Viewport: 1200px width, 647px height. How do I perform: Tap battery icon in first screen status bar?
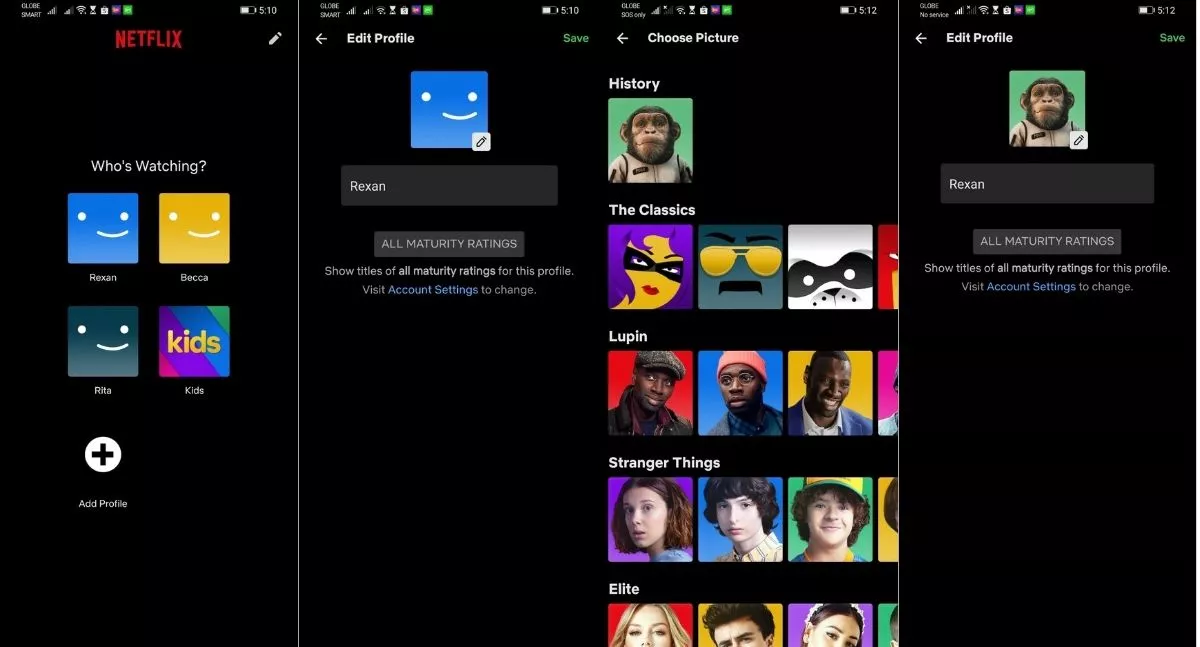[x=247, y=10]
